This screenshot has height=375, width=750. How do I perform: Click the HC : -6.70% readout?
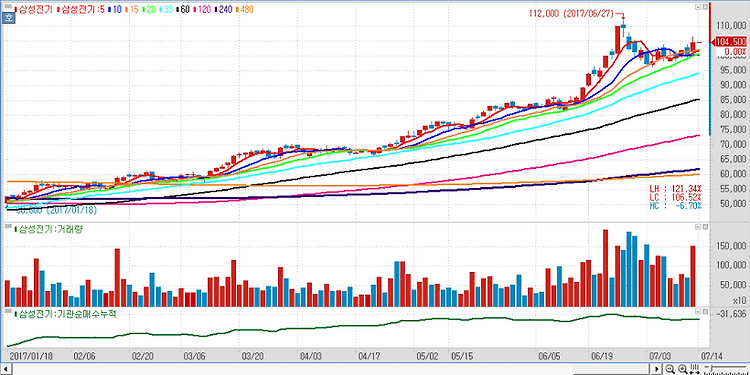(x=676, y=206)
